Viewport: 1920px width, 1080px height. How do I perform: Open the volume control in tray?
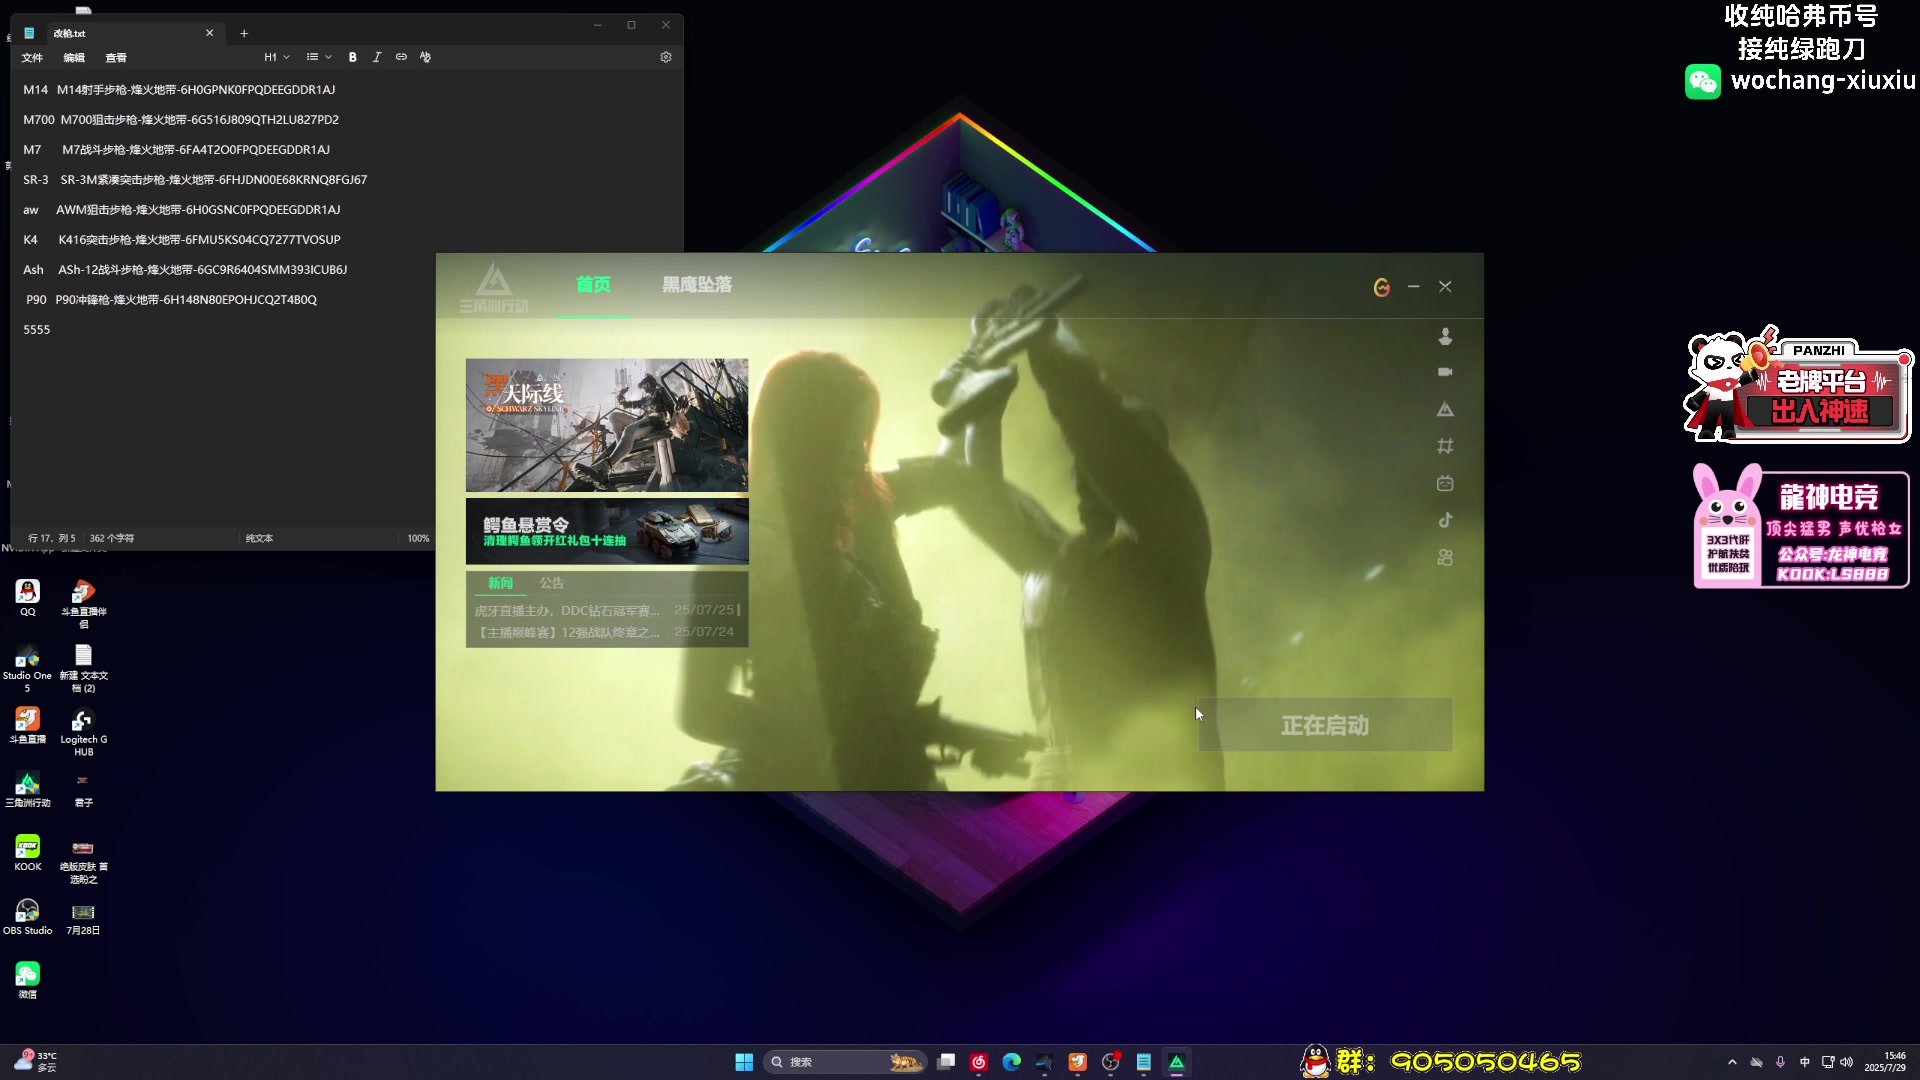[x=1846, y=1062]
